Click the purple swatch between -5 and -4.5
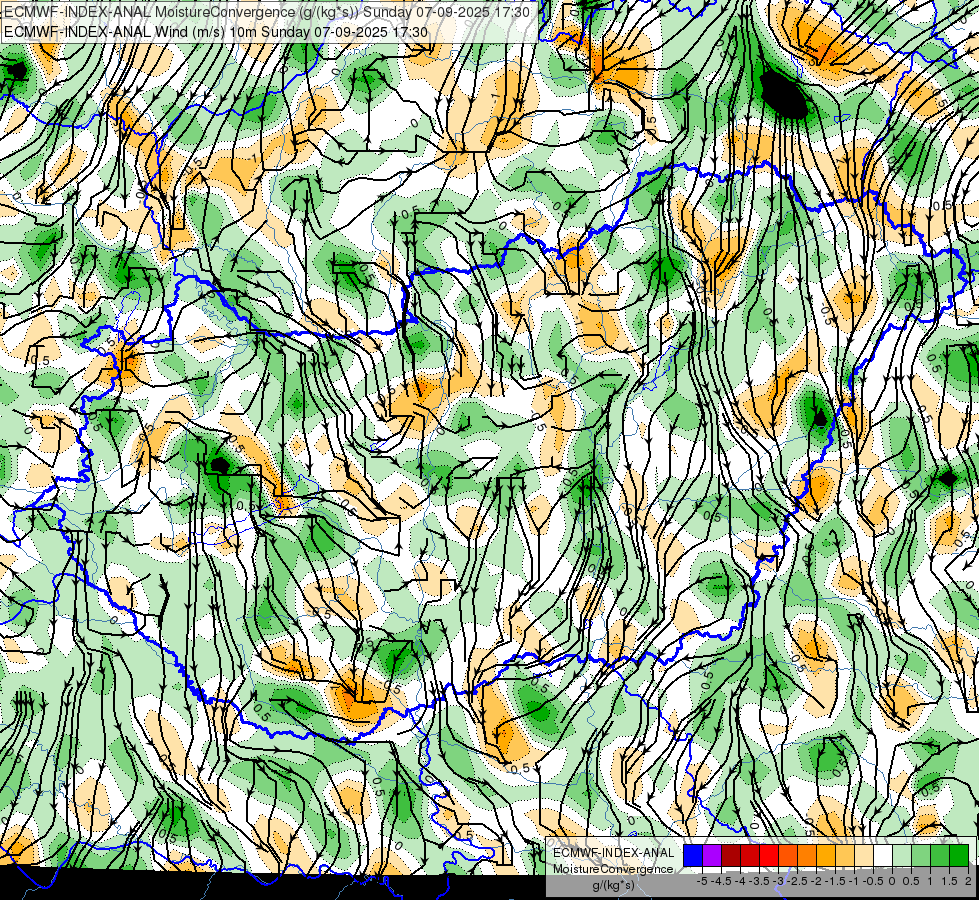979x900 pixels. click(x=712, y=856)
